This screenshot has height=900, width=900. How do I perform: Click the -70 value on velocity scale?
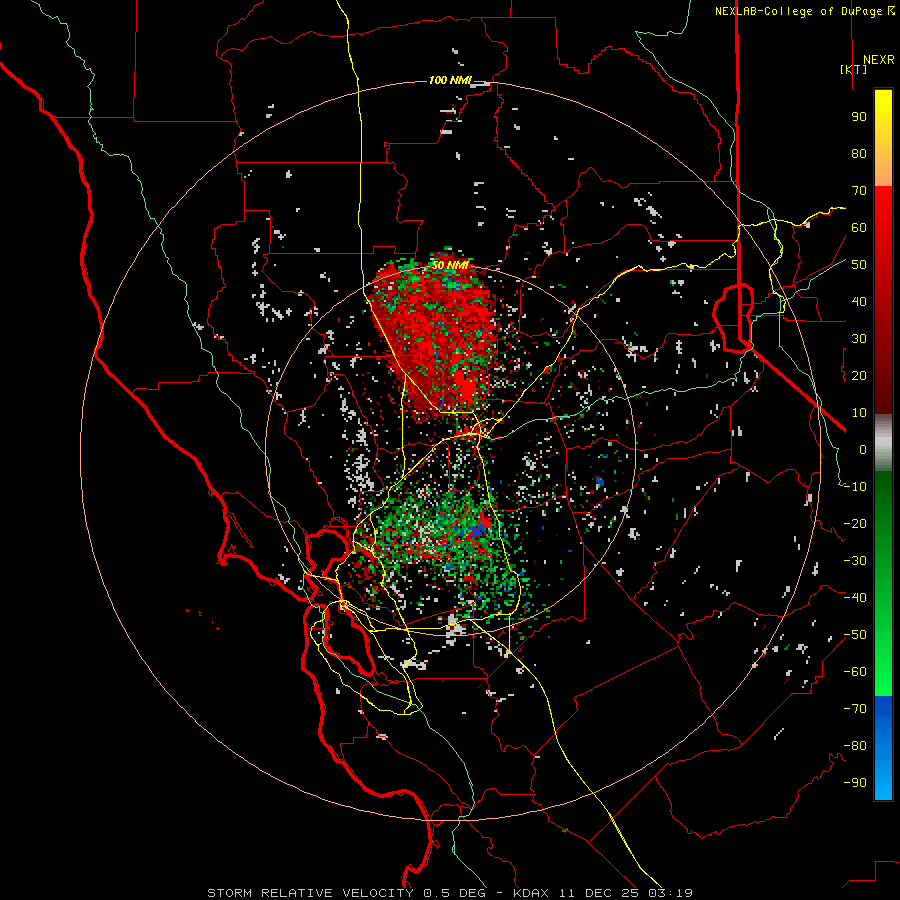pos(855,709)
